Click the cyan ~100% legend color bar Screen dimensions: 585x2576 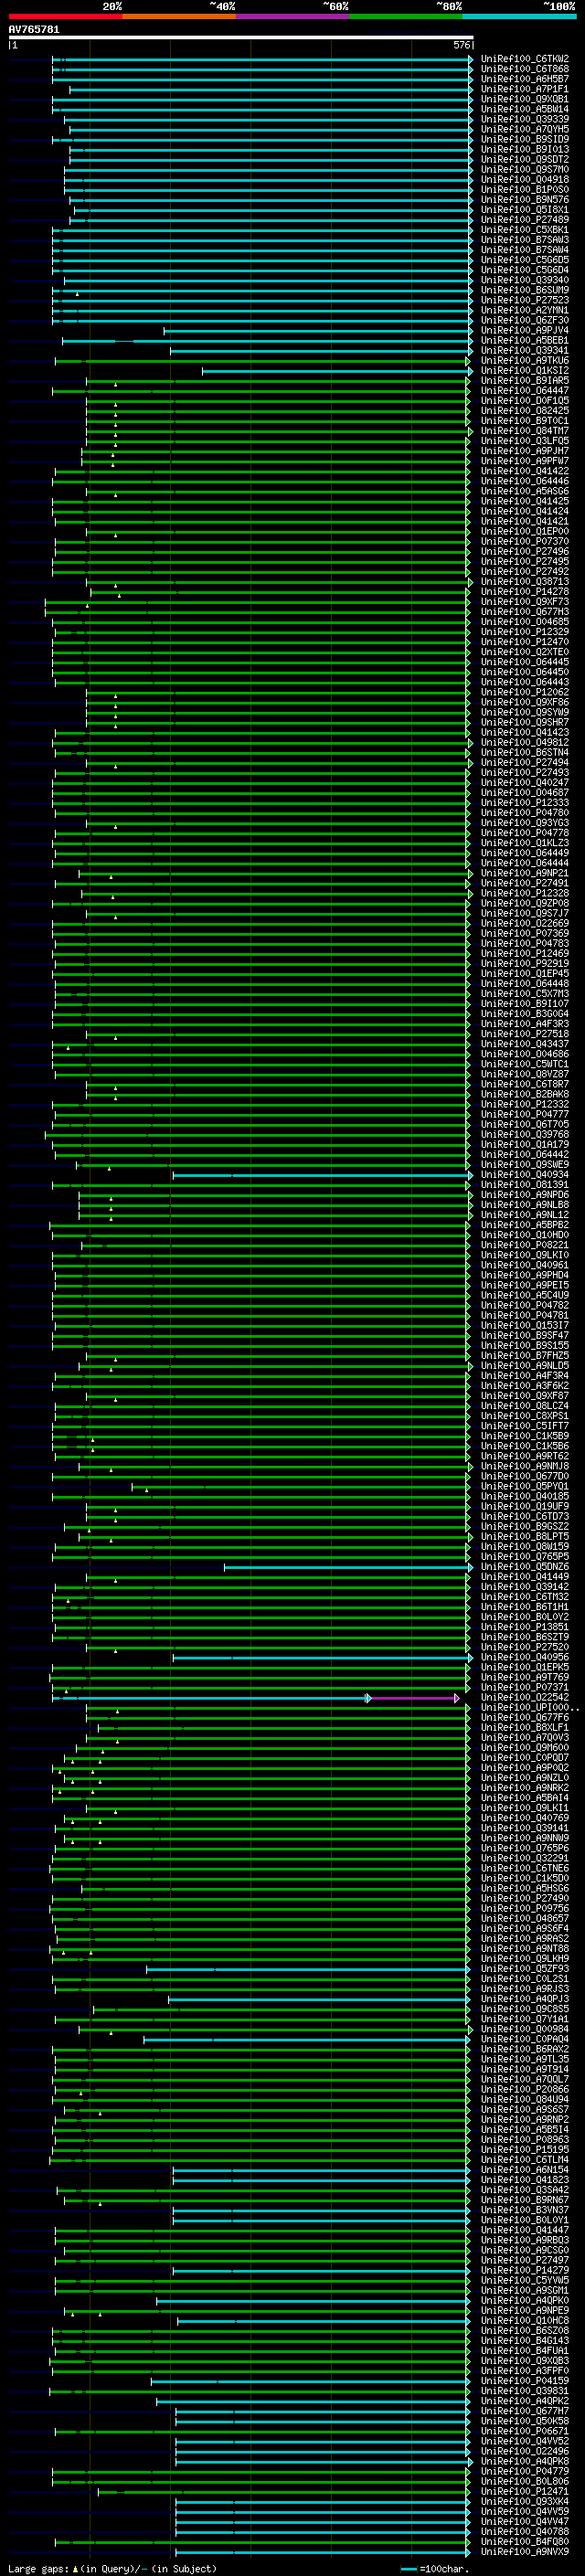(519, 17)
